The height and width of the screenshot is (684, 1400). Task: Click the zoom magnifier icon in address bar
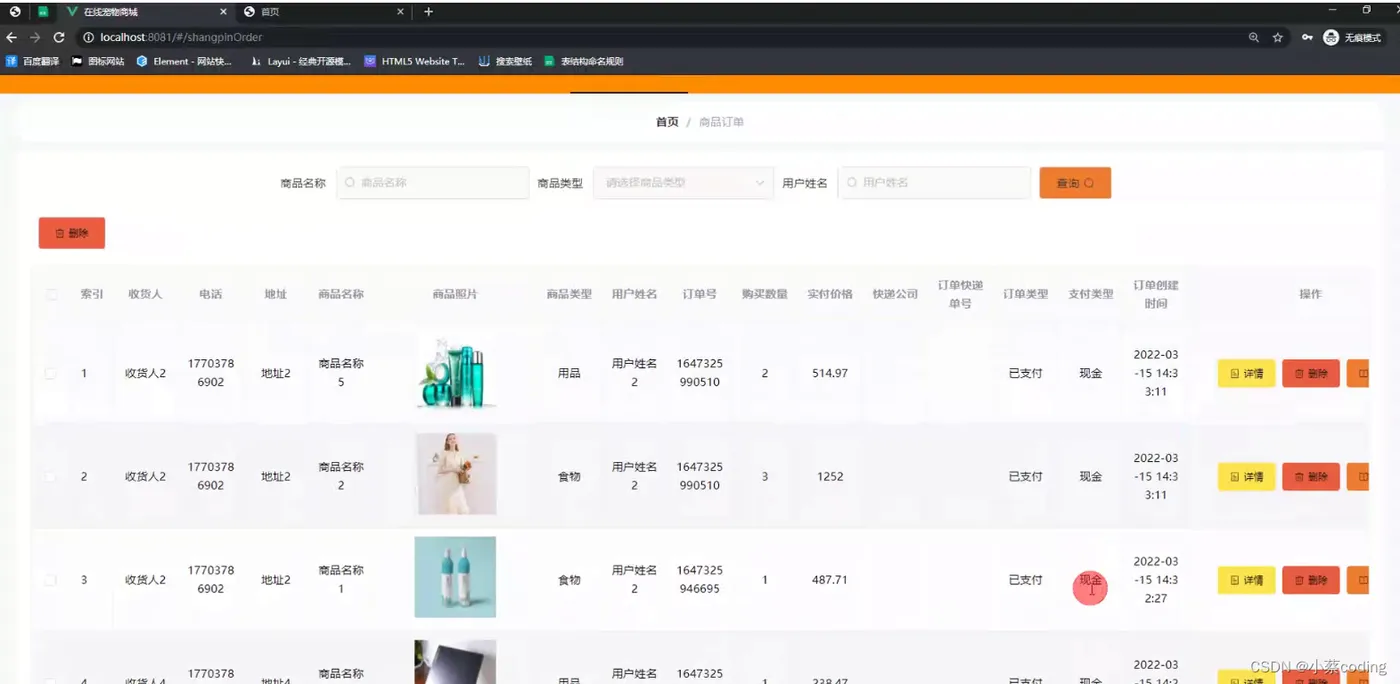click(1254, 37)
